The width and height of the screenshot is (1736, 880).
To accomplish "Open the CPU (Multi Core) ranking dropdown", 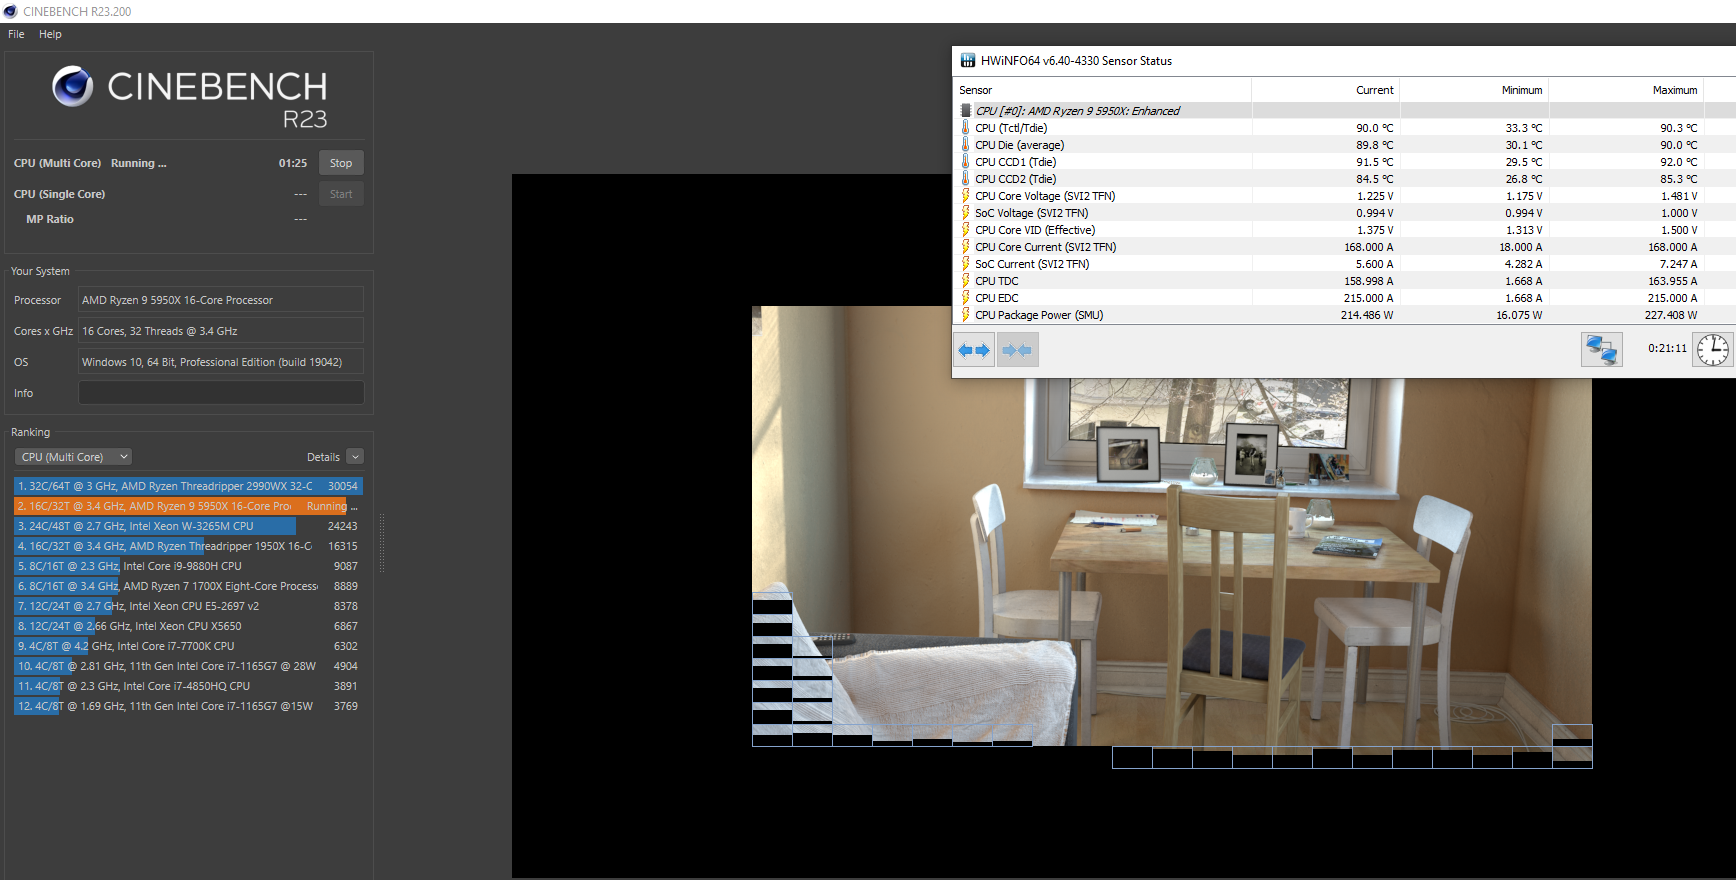I will pos(73,457).
